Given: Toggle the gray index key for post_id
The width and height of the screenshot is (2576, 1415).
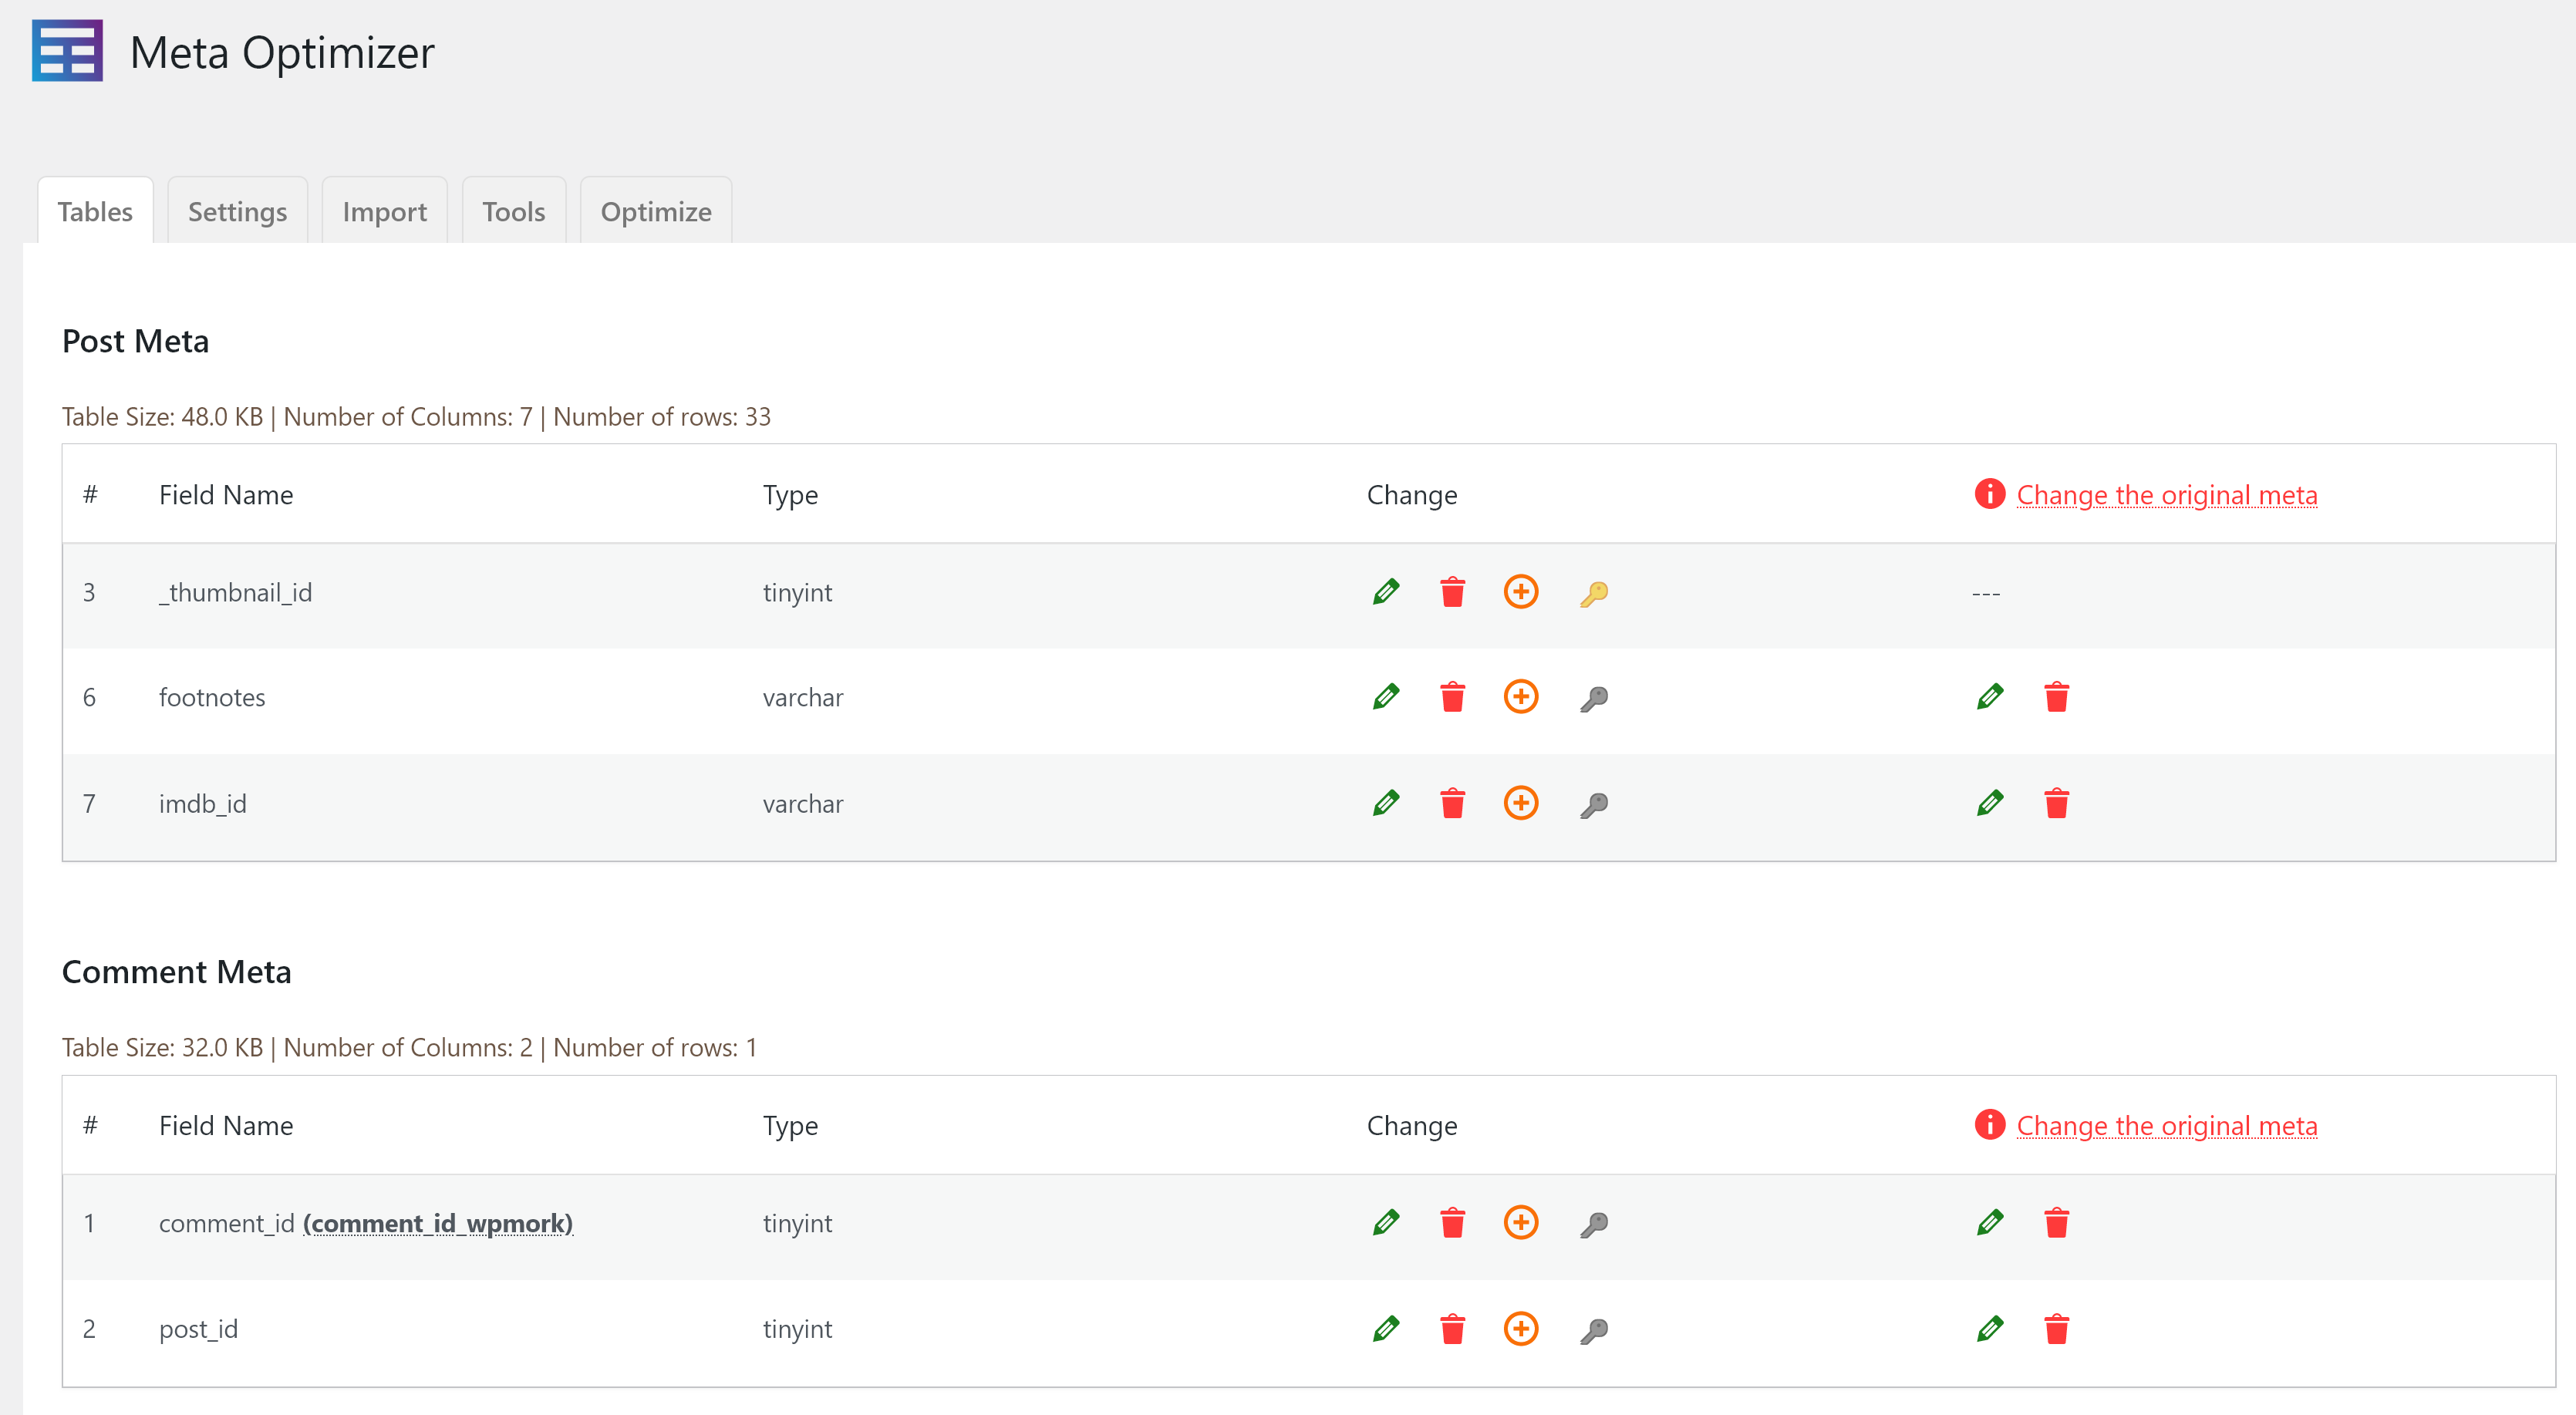Looking at the screenshot, I should (x=1594, y=1331).
